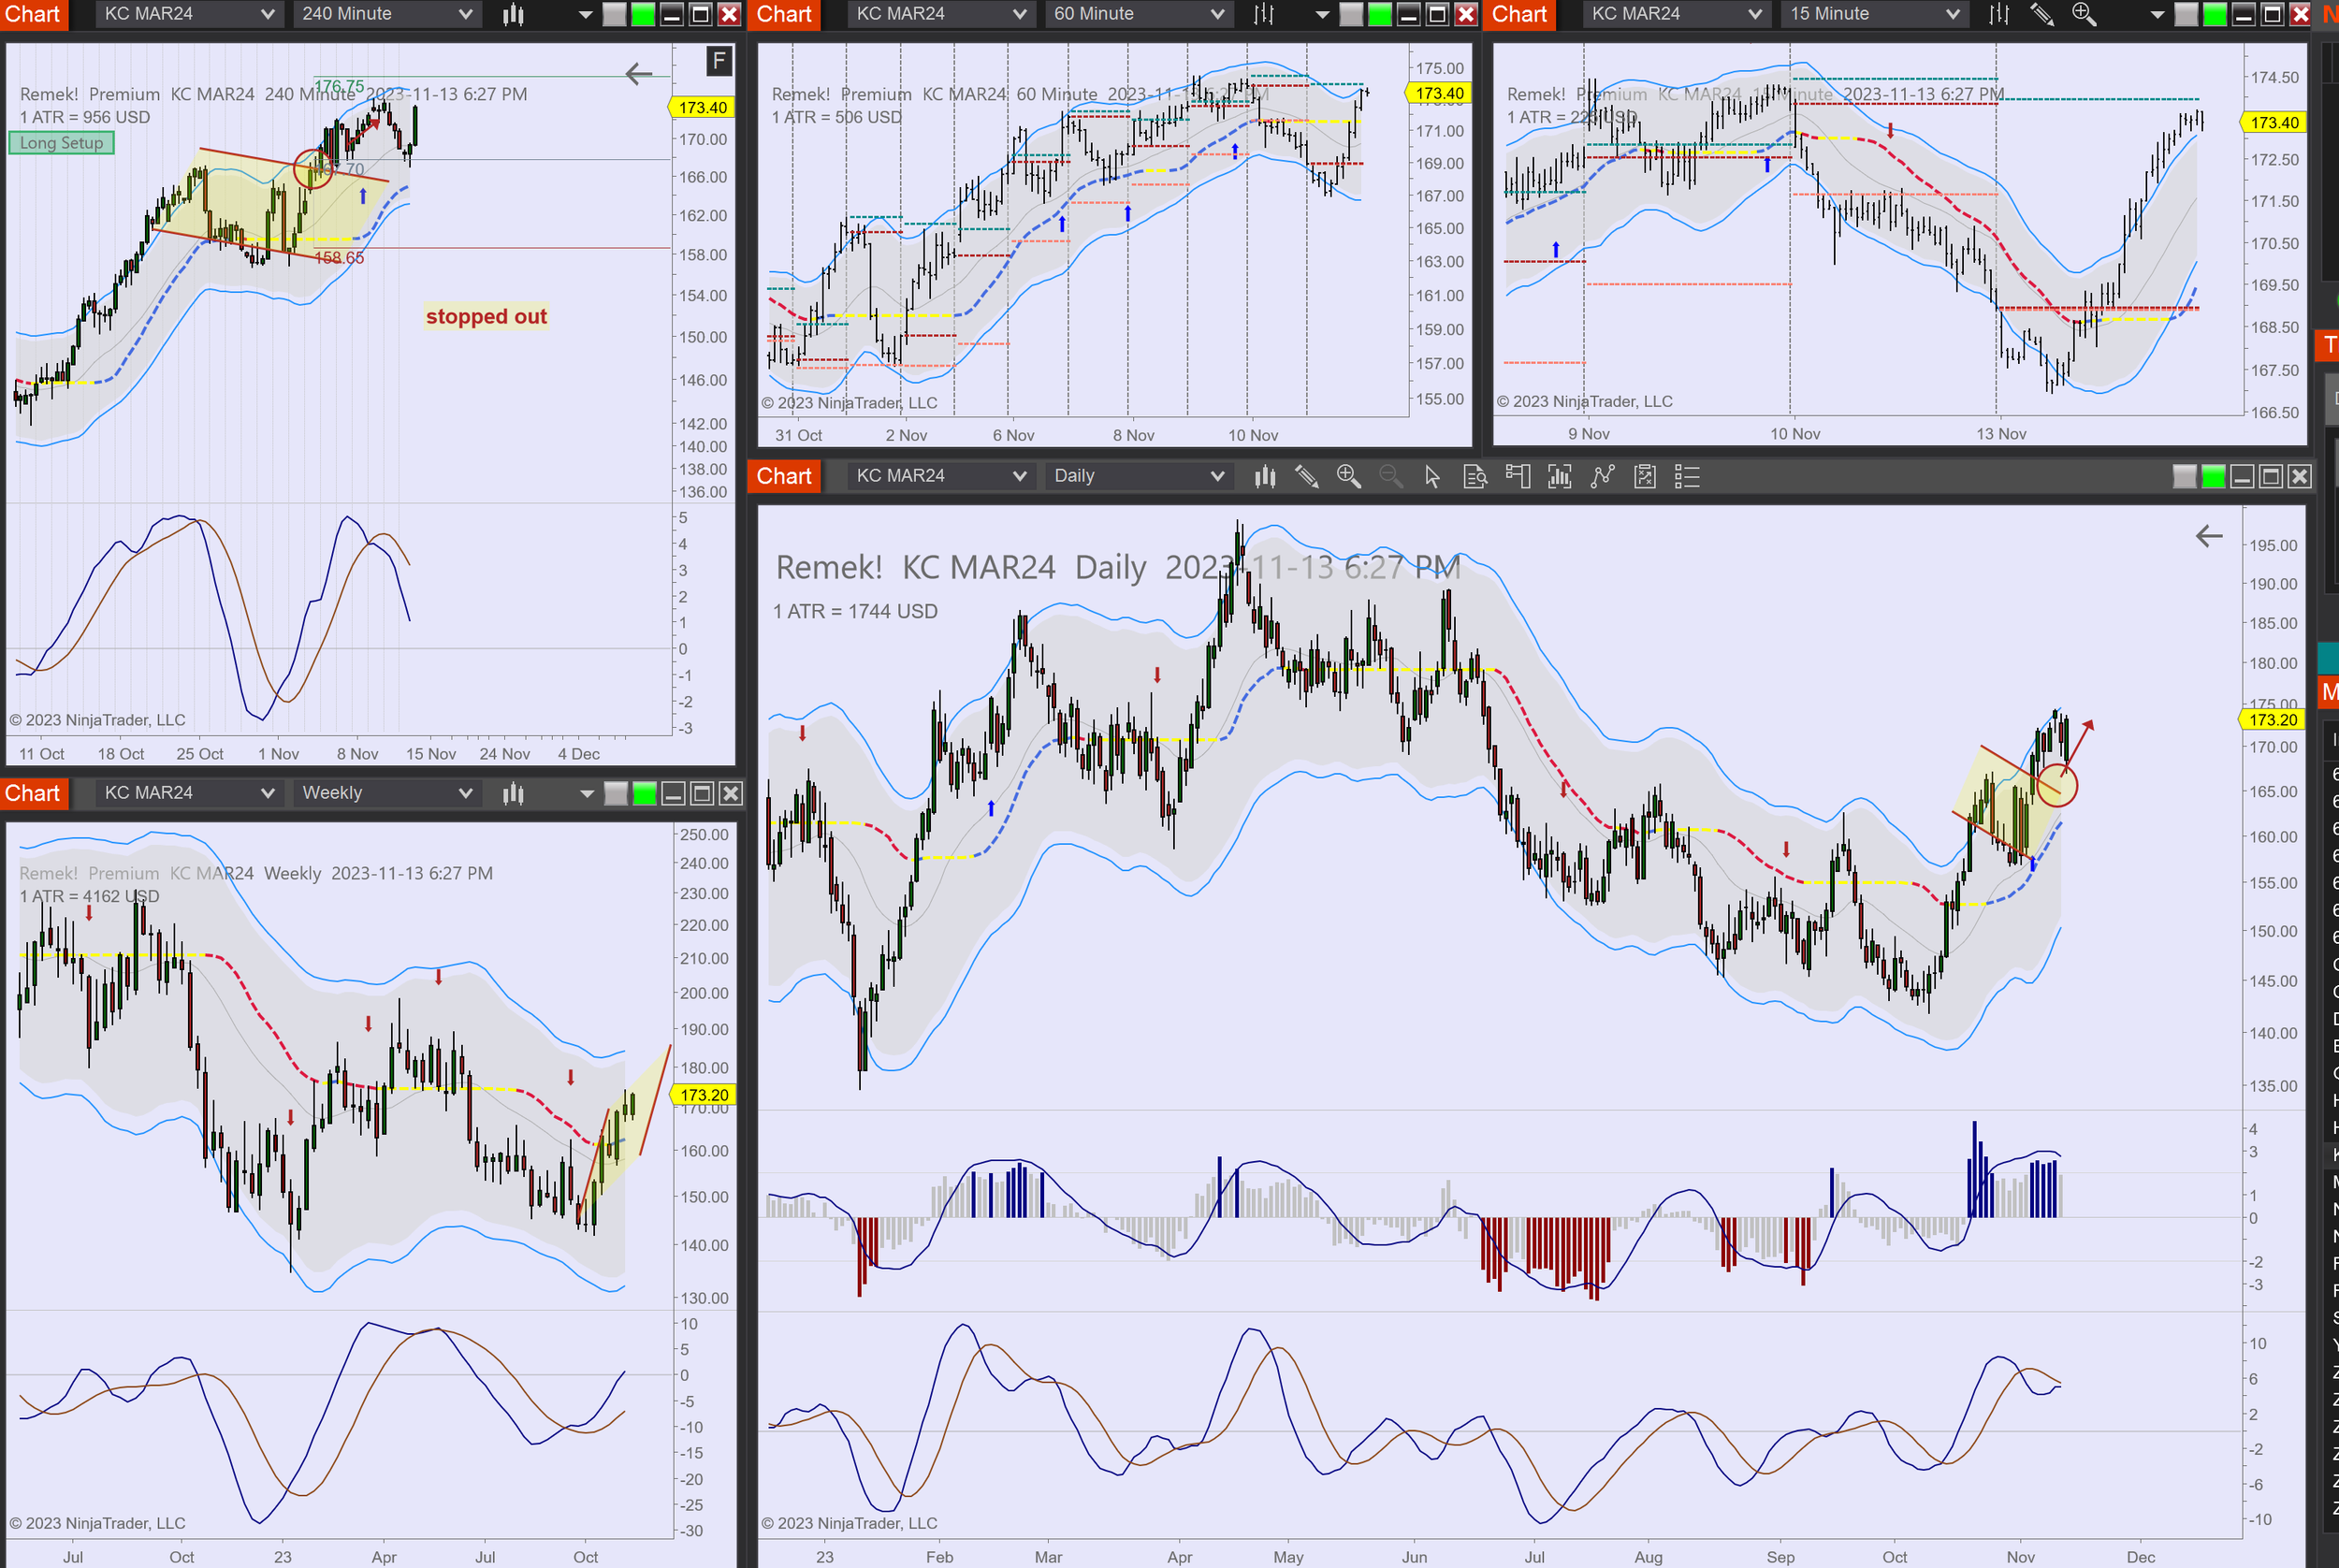Click the Long Setup label button
Viewport: 2339px width, 1568px height.
coord(62,143)
